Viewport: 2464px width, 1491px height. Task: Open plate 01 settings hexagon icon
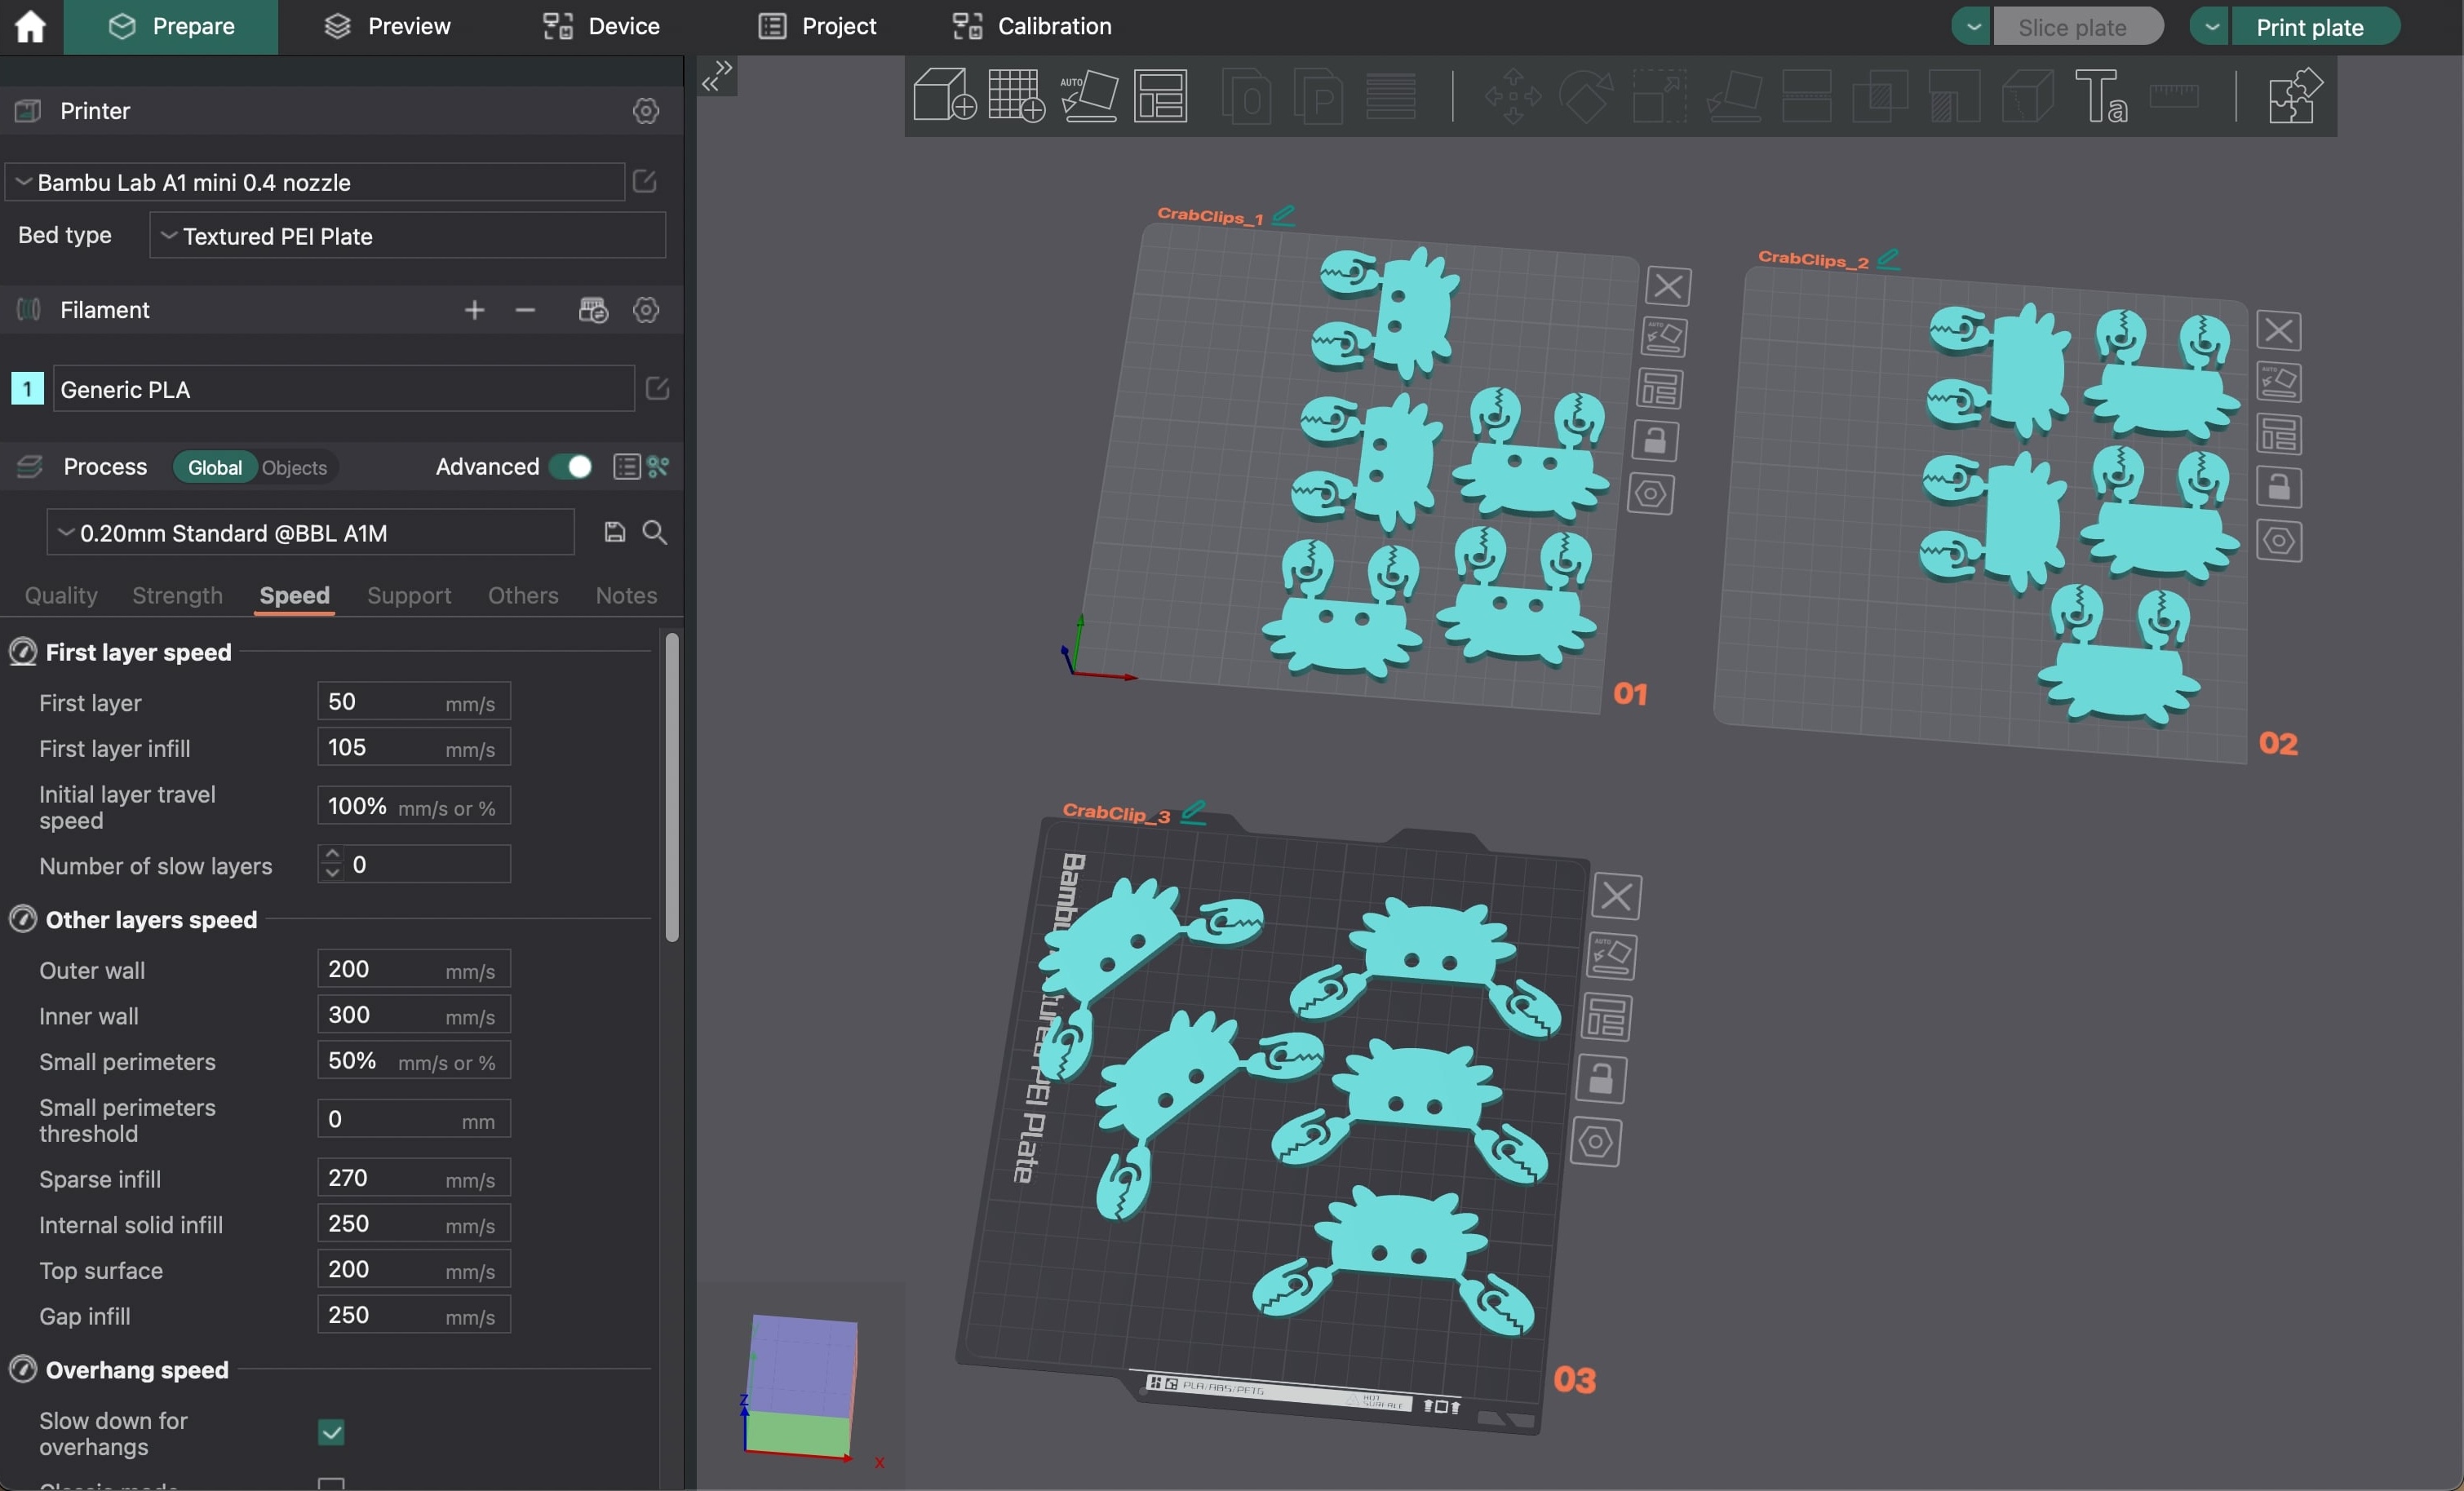[1651, 494]
